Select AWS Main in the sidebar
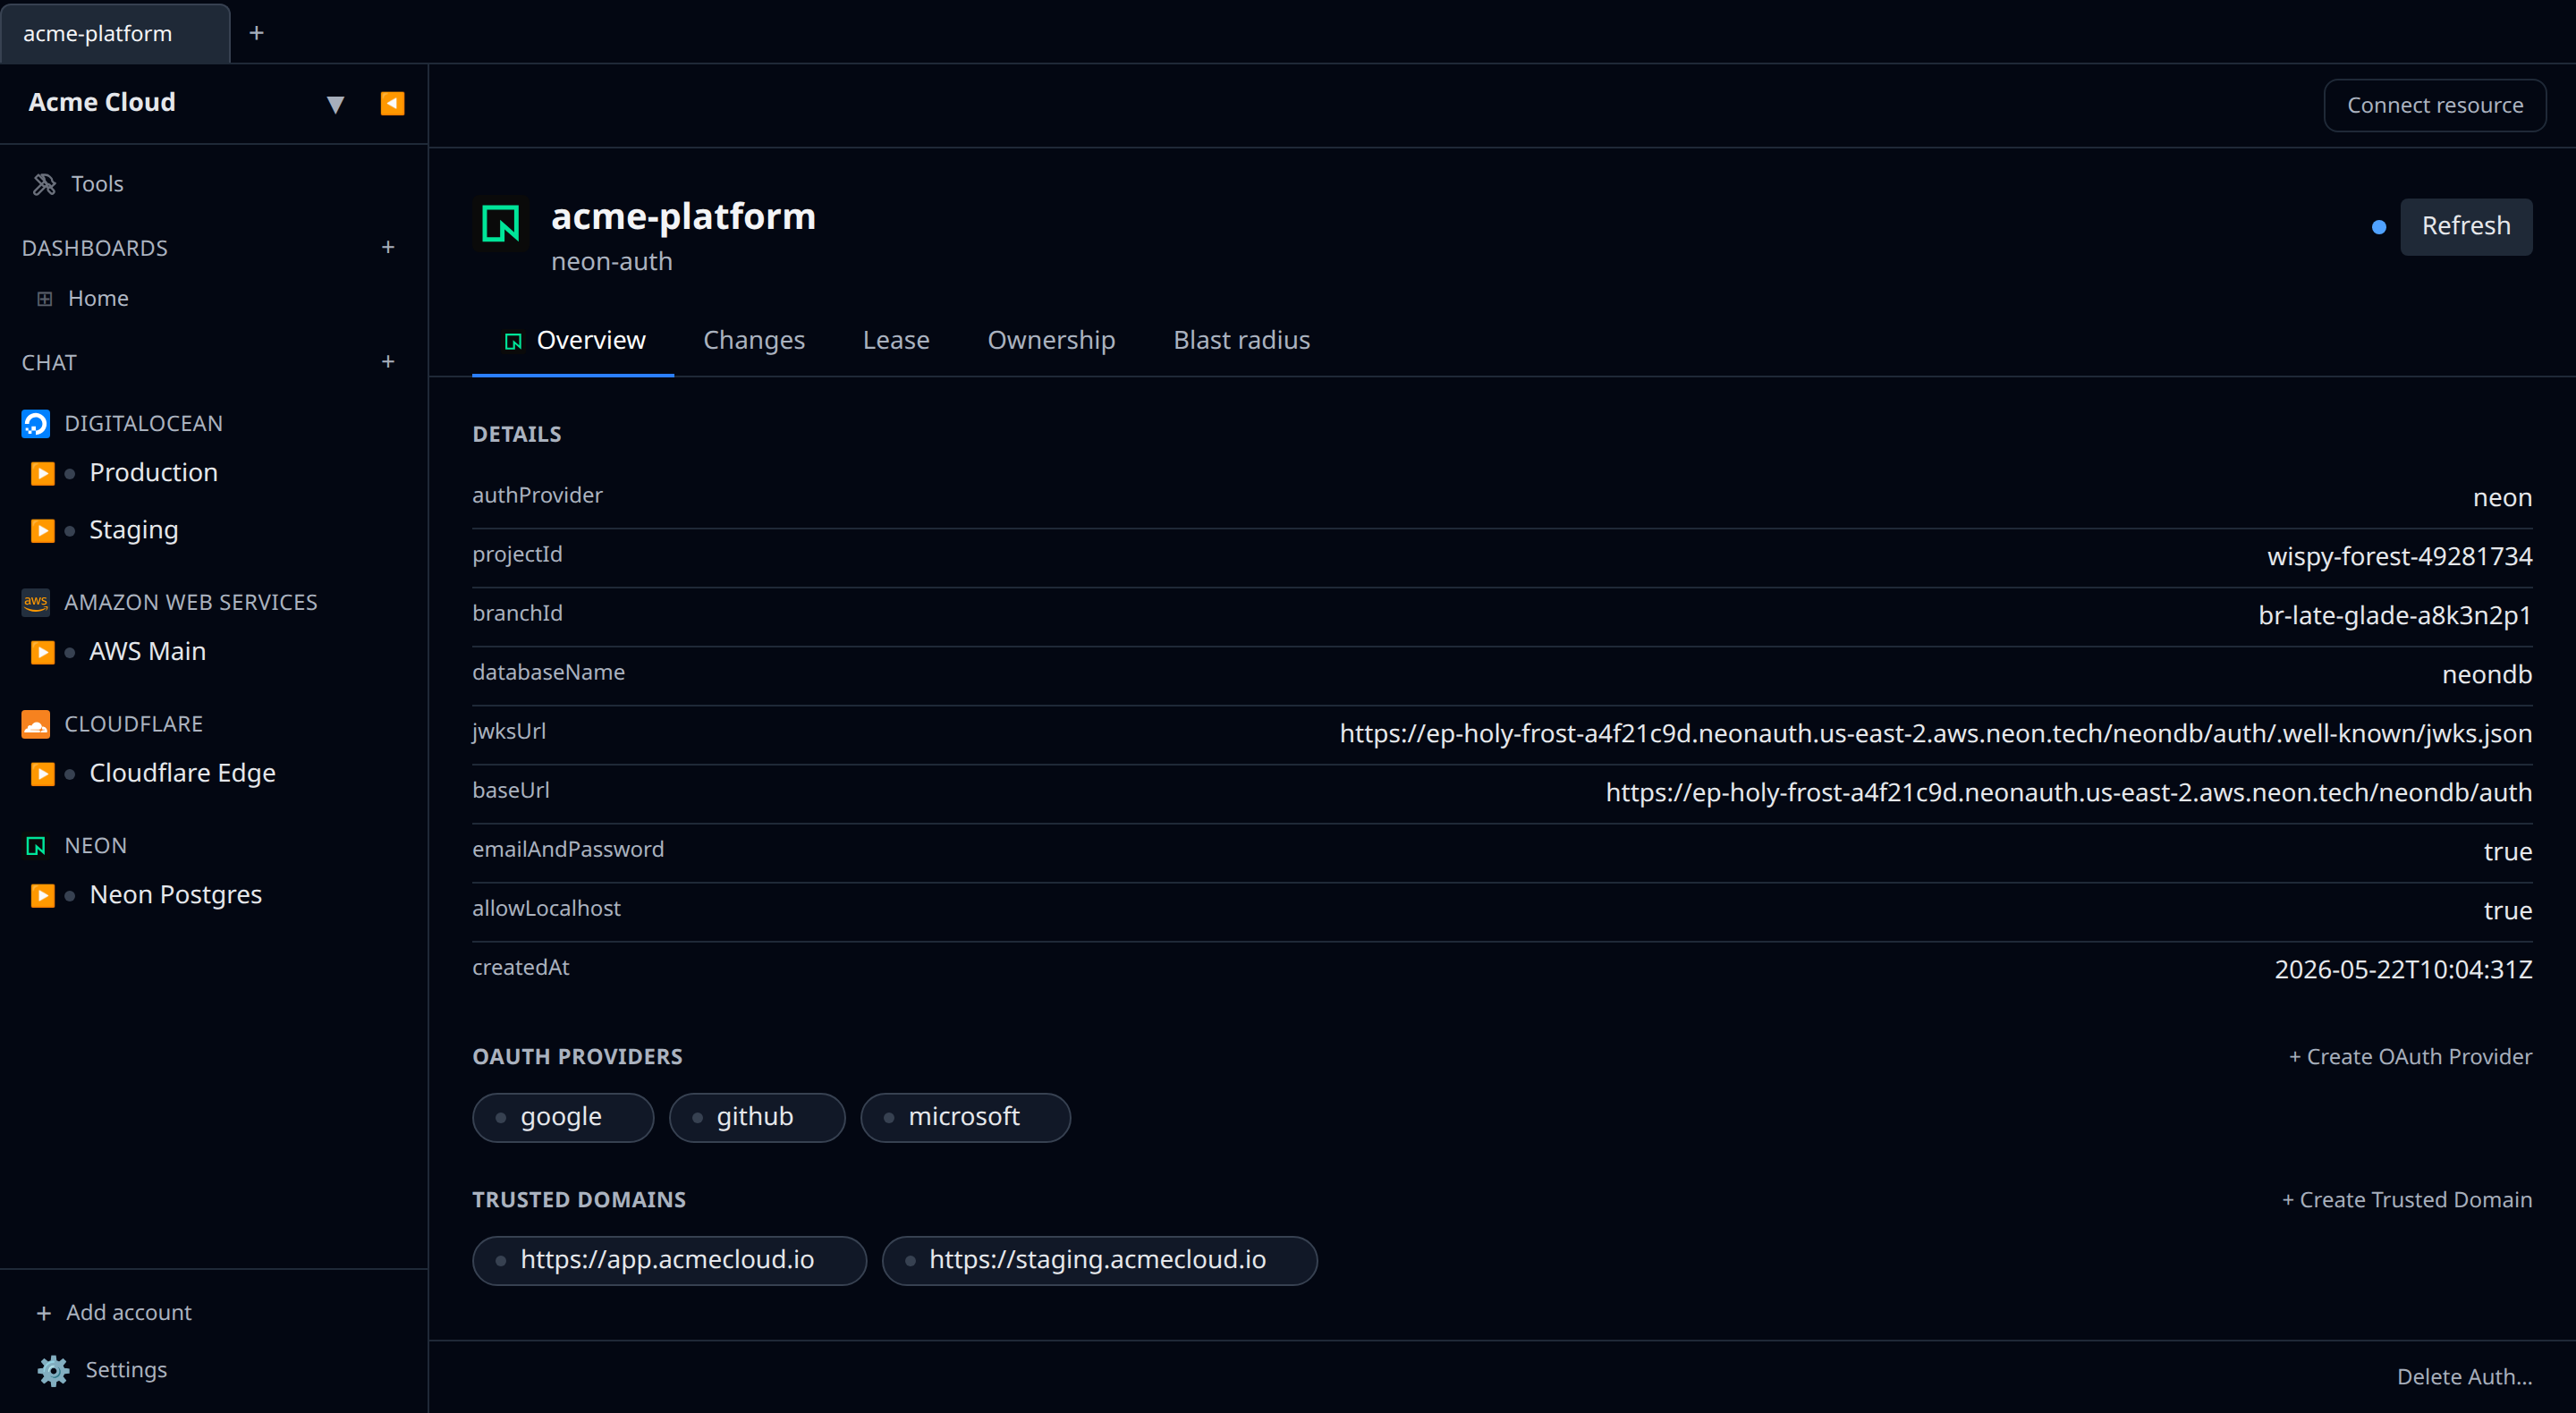This screenshot has height=1413, width=2576. tap(147, 651)
